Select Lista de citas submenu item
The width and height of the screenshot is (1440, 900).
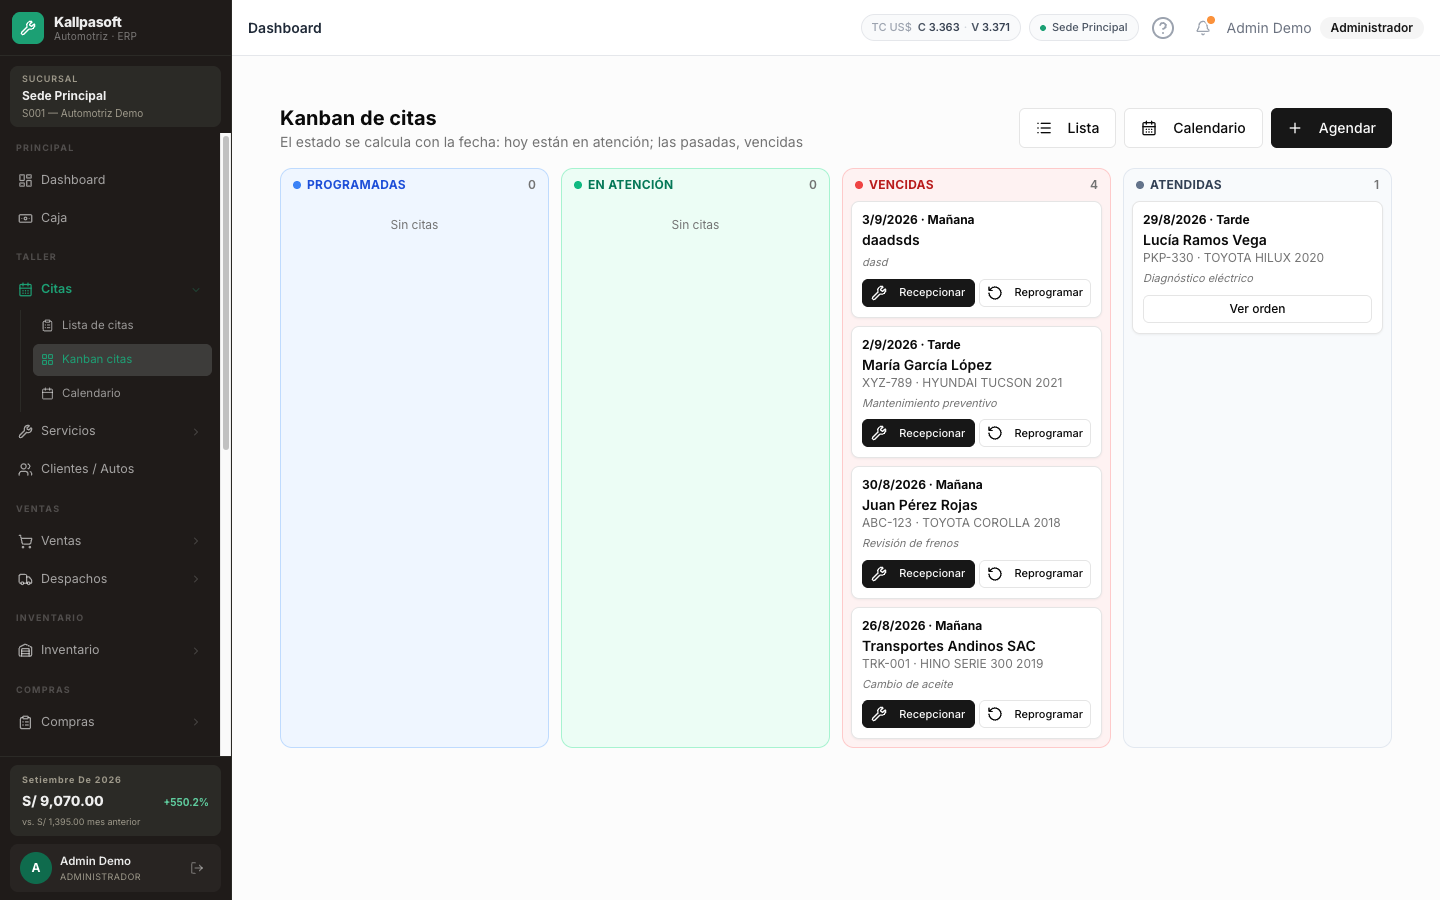[x=122, y=325]
